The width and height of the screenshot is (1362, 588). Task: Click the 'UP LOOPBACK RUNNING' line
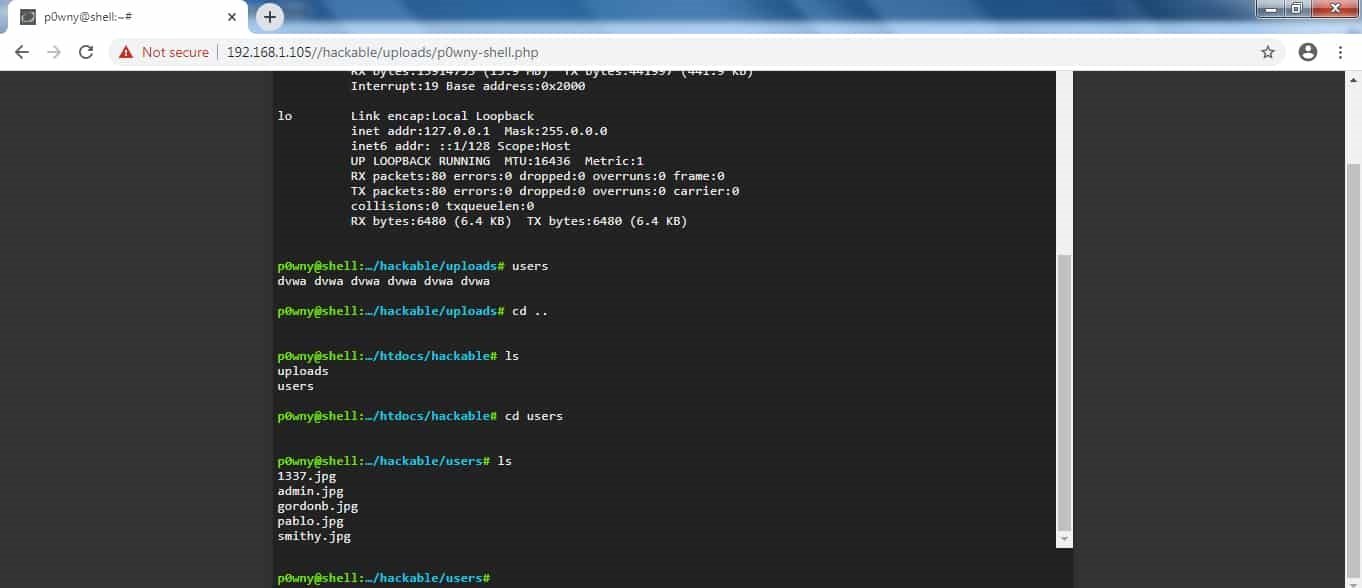(x=497, y=161)
